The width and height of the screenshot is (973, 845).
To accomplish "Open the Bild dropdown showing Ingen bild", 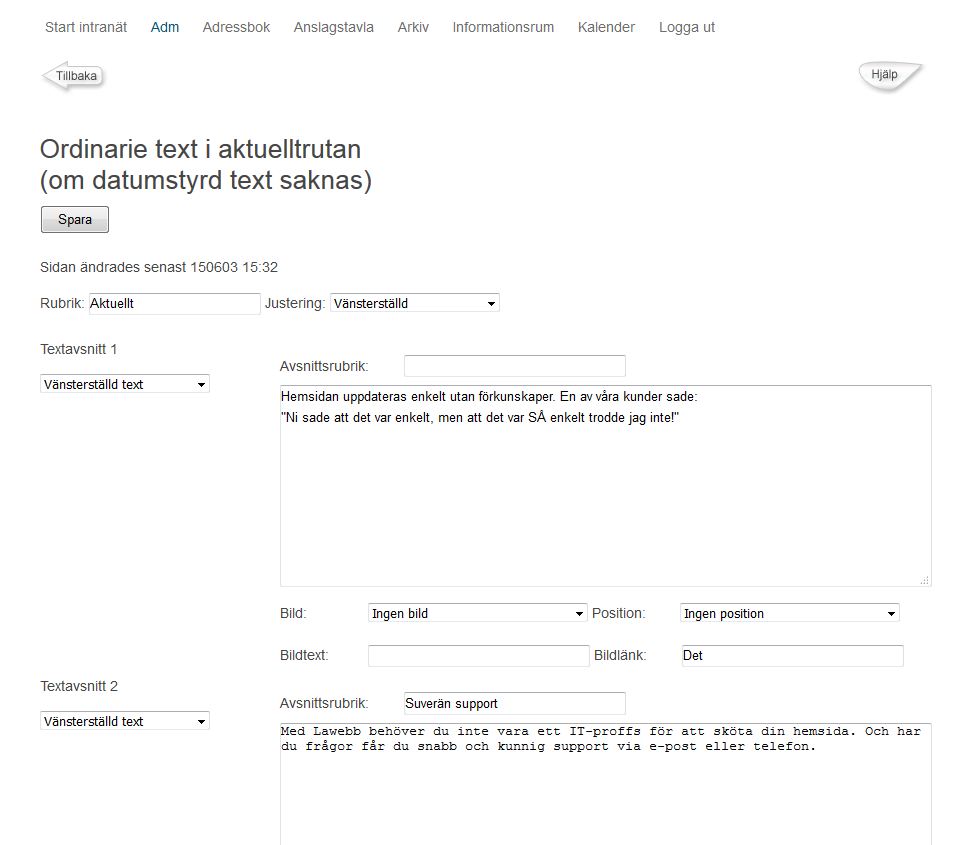I will [478, 613].
